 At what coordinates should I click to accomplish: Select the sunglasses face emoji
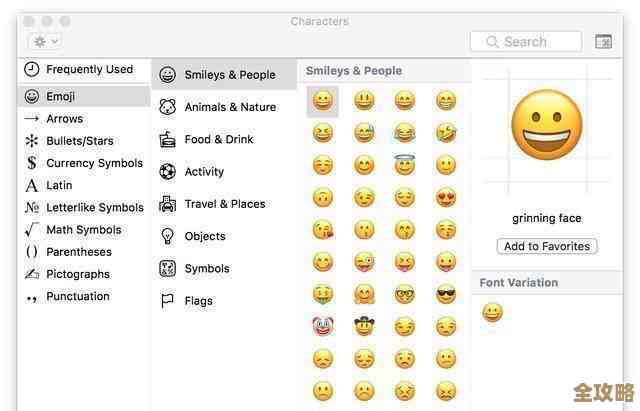446,294
